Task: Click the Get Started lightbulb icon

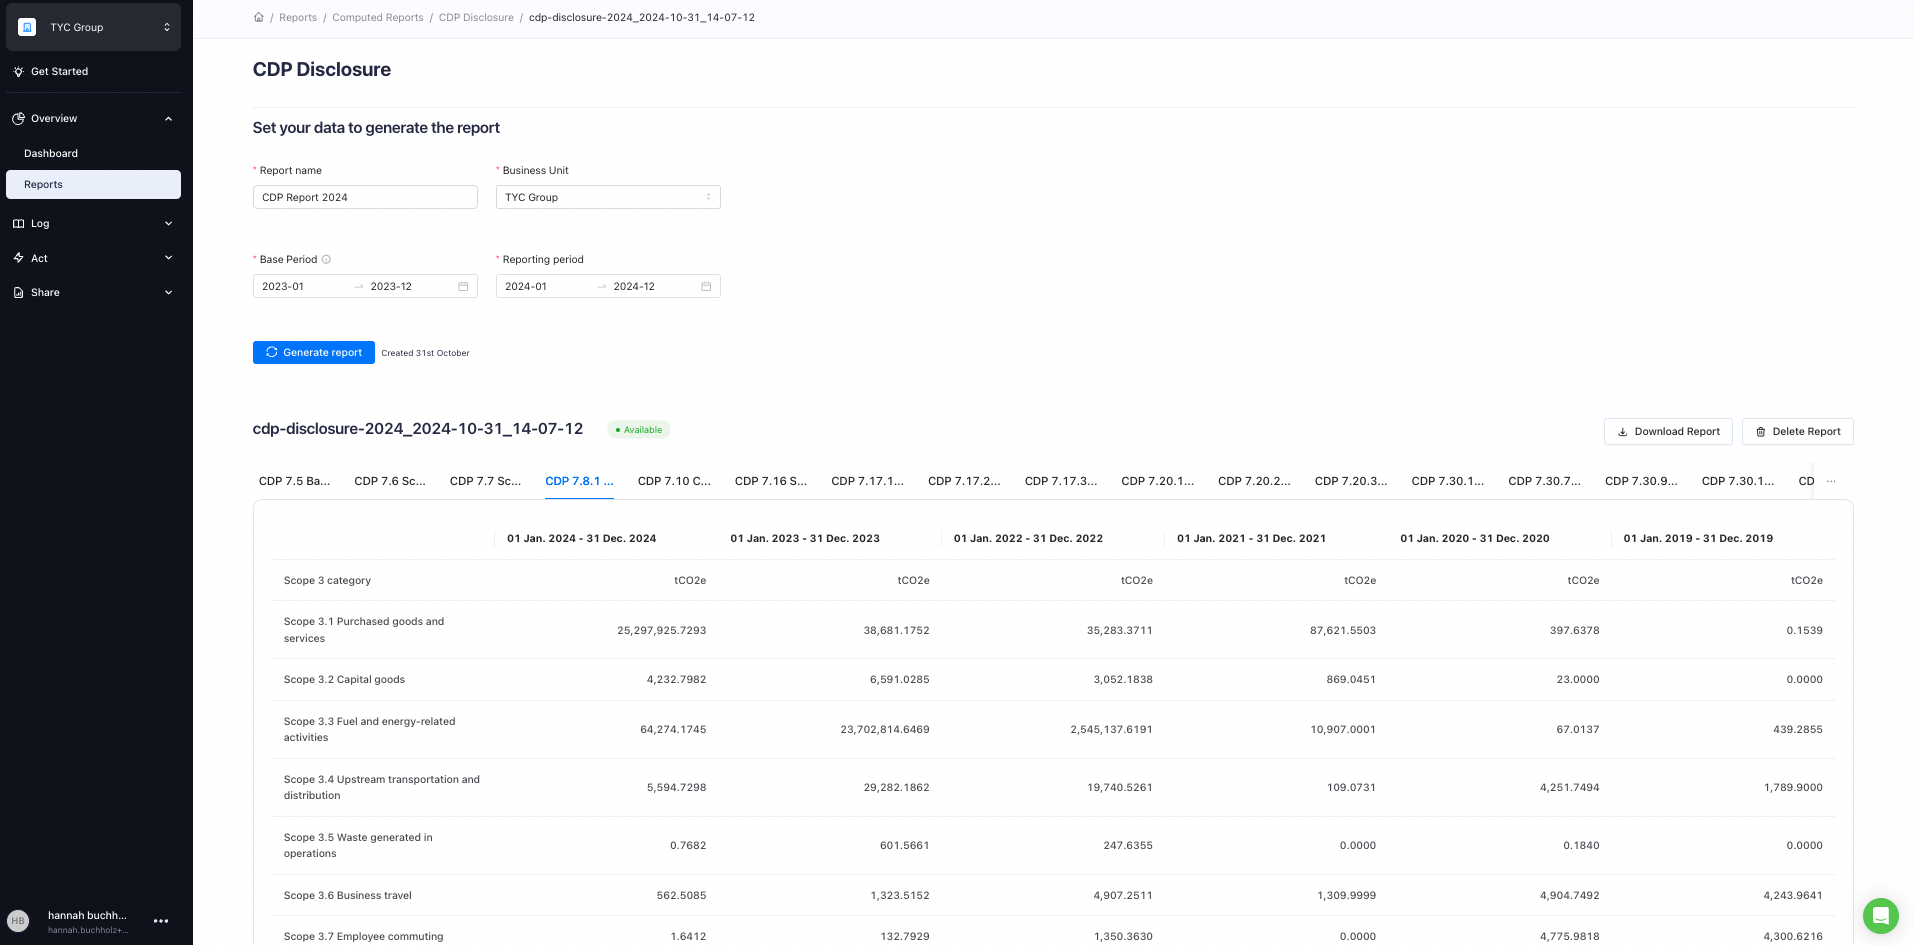Action: click(18, 72)
